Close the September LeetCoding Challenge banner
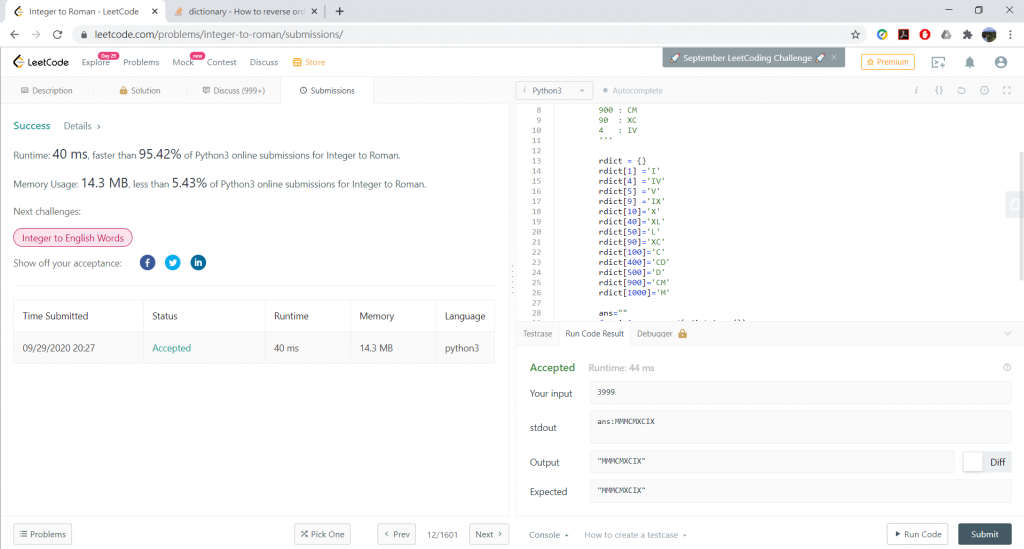1024x549 pixels. pyautogui.click(x=834, y=57)
